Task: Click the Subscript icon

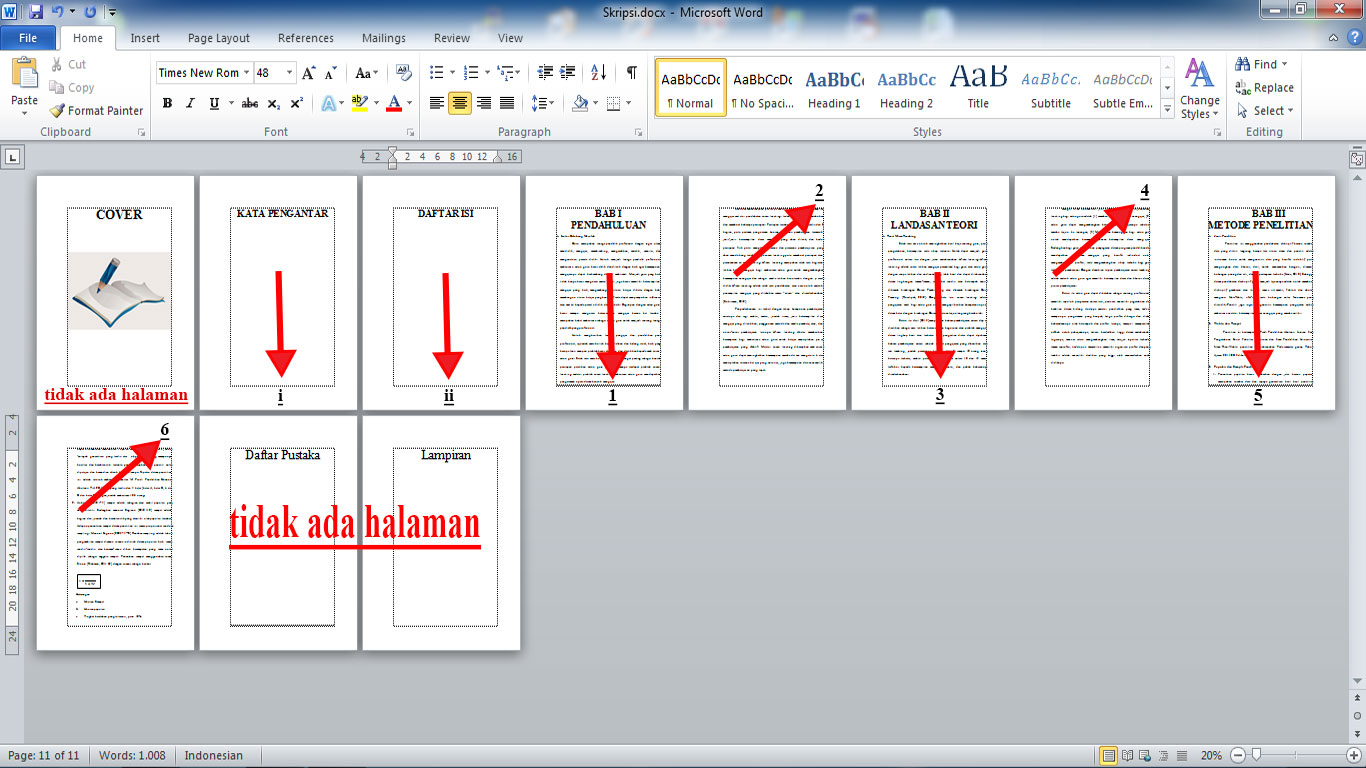Action: 275,103
